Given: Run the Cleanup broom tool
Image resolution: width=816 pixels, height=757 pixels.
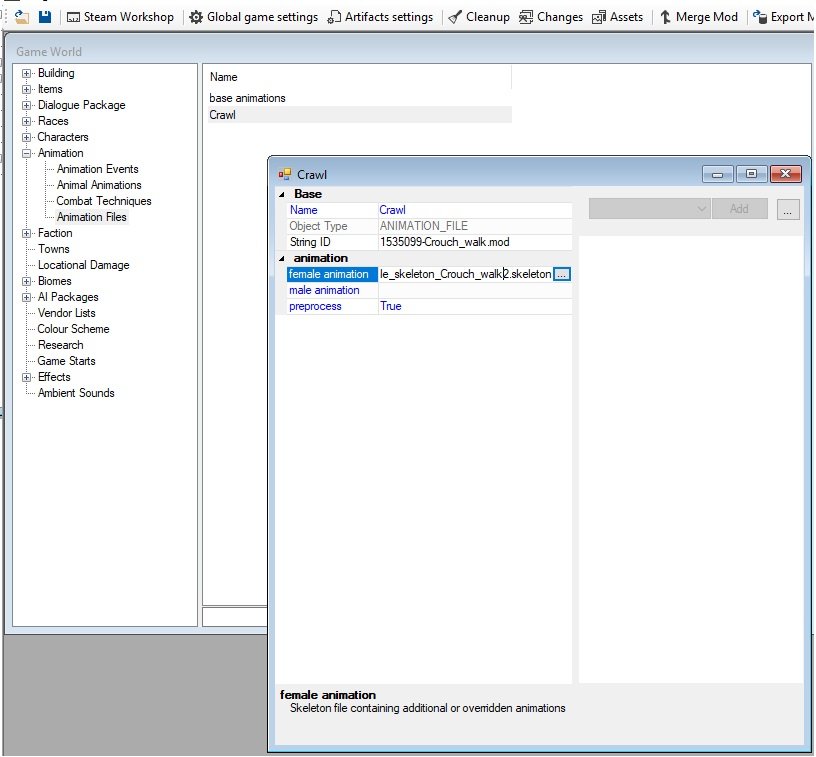Looking at the screenshot, I should pyautogui.click(x=479, y=17).
